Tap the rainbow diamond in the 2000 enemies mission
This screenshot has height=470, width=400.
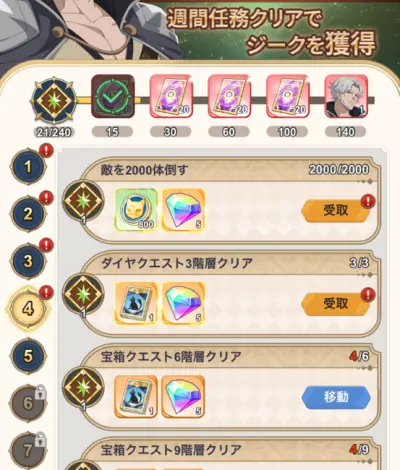(183, 210)
